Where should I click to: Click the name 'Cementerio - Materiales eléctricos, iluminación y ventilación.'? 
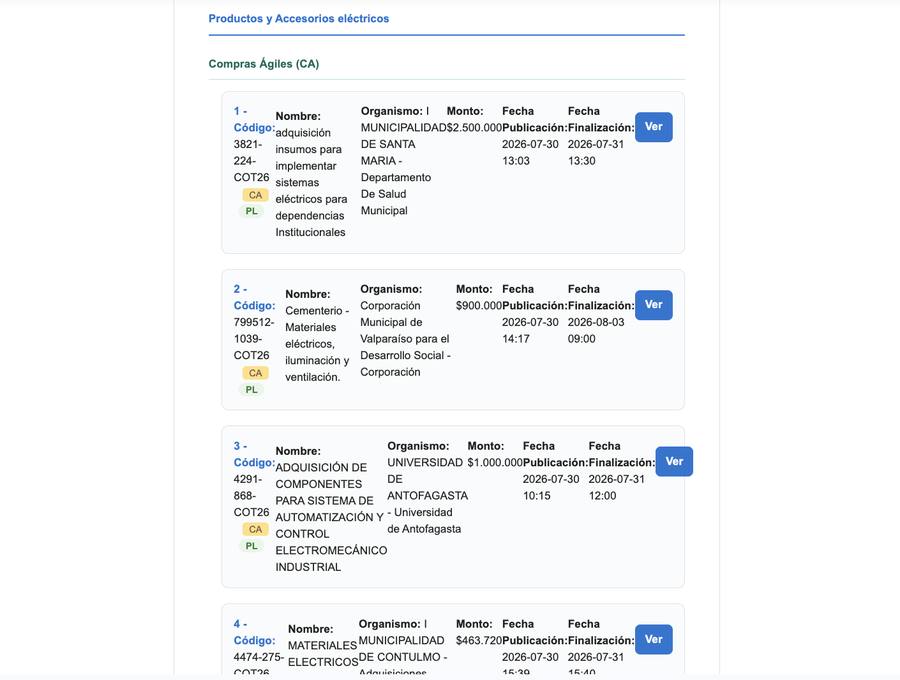[x=317, y=344]
